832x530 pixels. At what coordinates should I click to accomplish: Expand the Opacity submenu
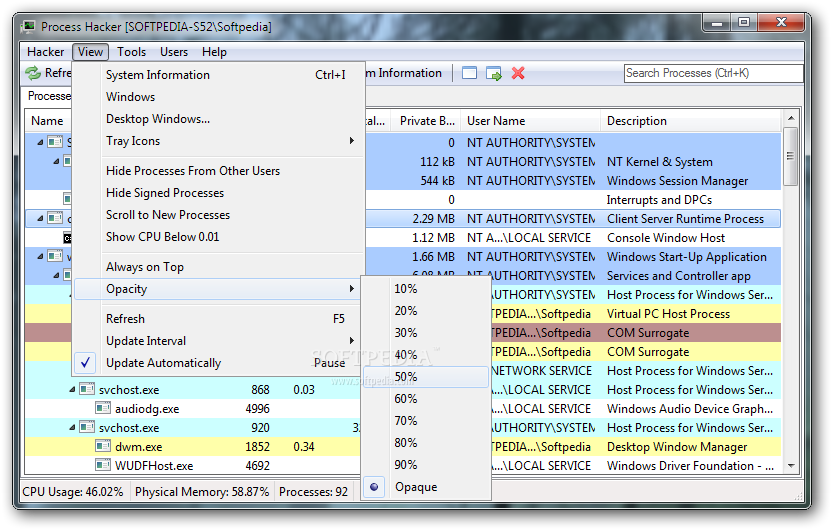(x=219, y=289)
